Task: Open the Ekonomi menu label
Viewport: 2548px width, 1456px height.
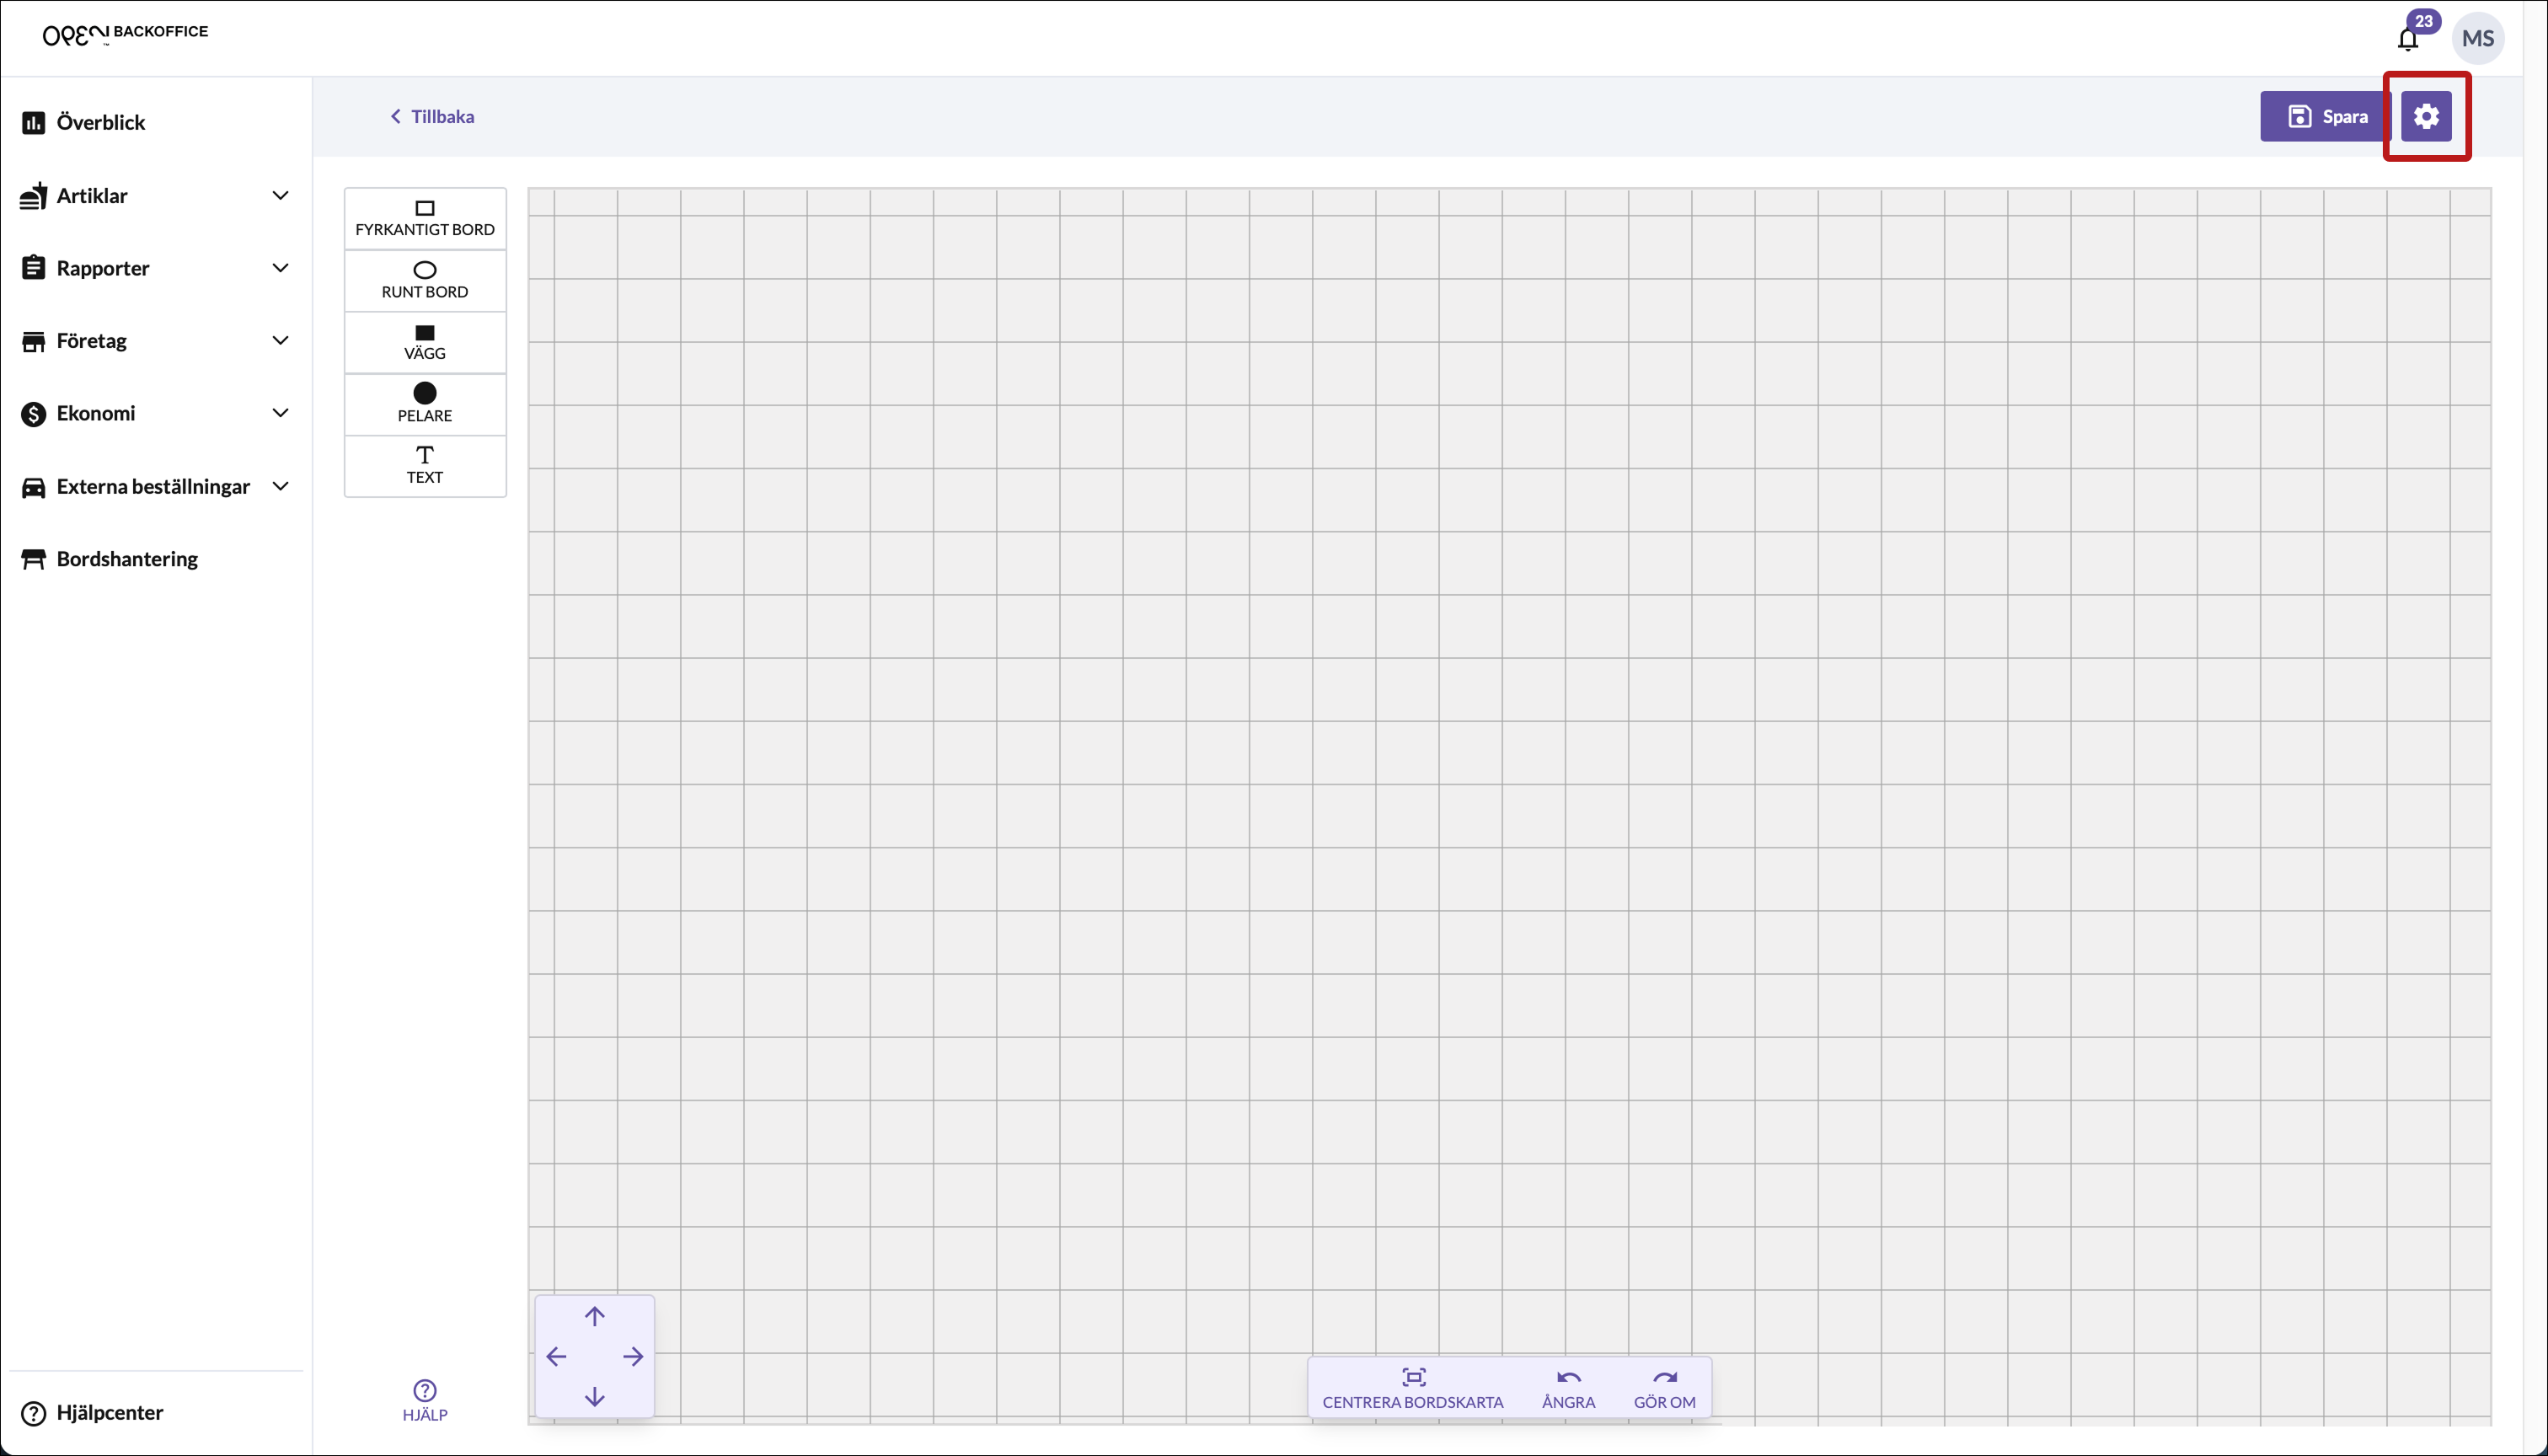Action: pos(96,413)
